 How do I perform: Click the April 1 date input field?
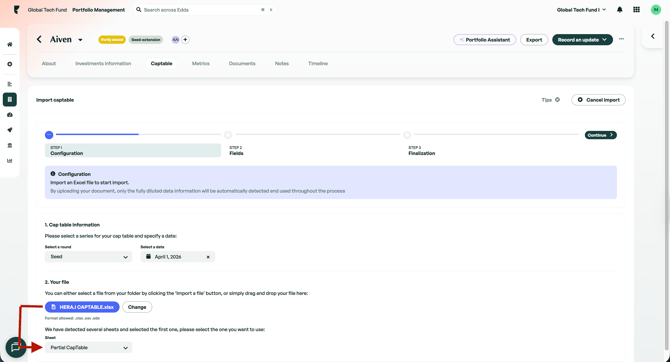(178, 257)
